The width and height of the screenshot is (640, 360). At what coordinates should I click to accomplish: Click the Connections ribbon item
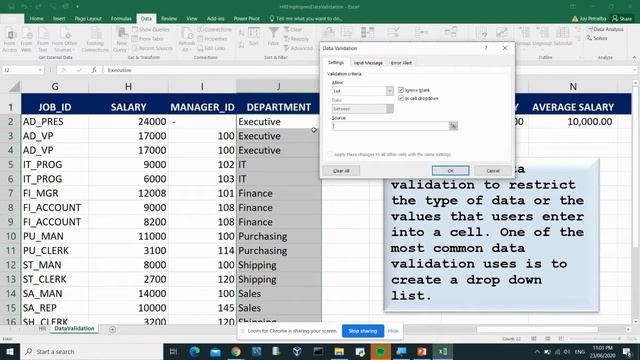click(215, 29)
